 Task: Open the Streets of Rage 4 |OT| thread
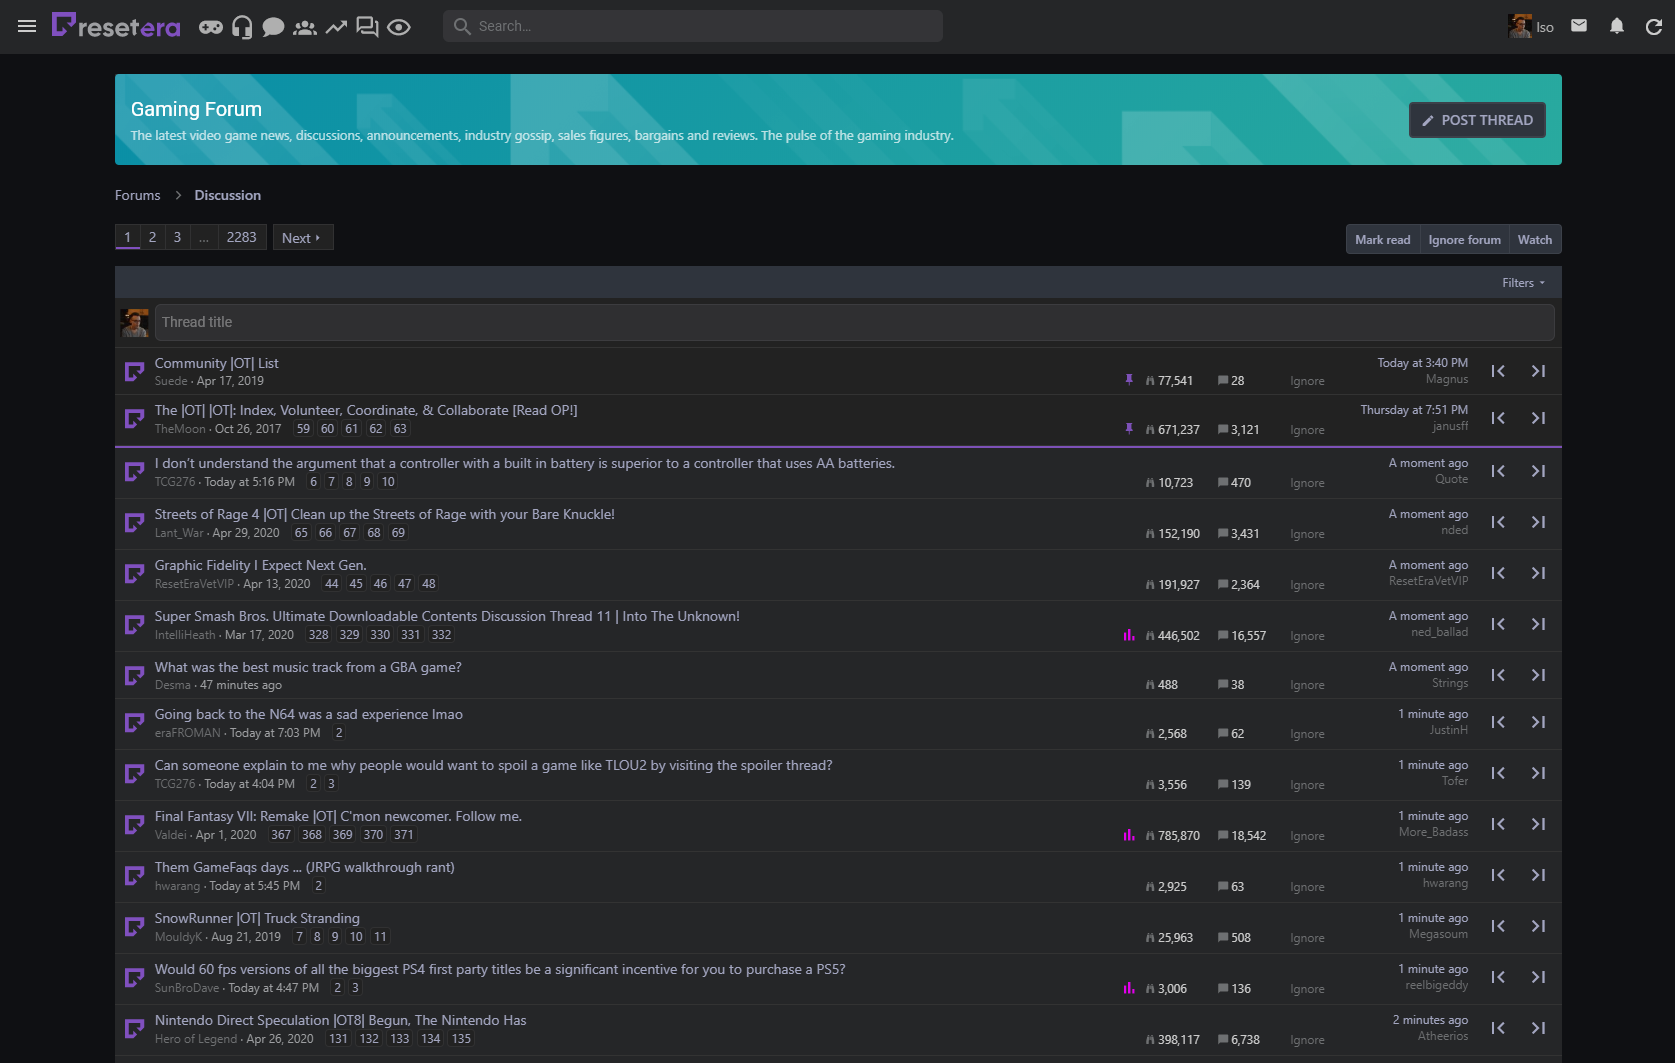(385, 514)
